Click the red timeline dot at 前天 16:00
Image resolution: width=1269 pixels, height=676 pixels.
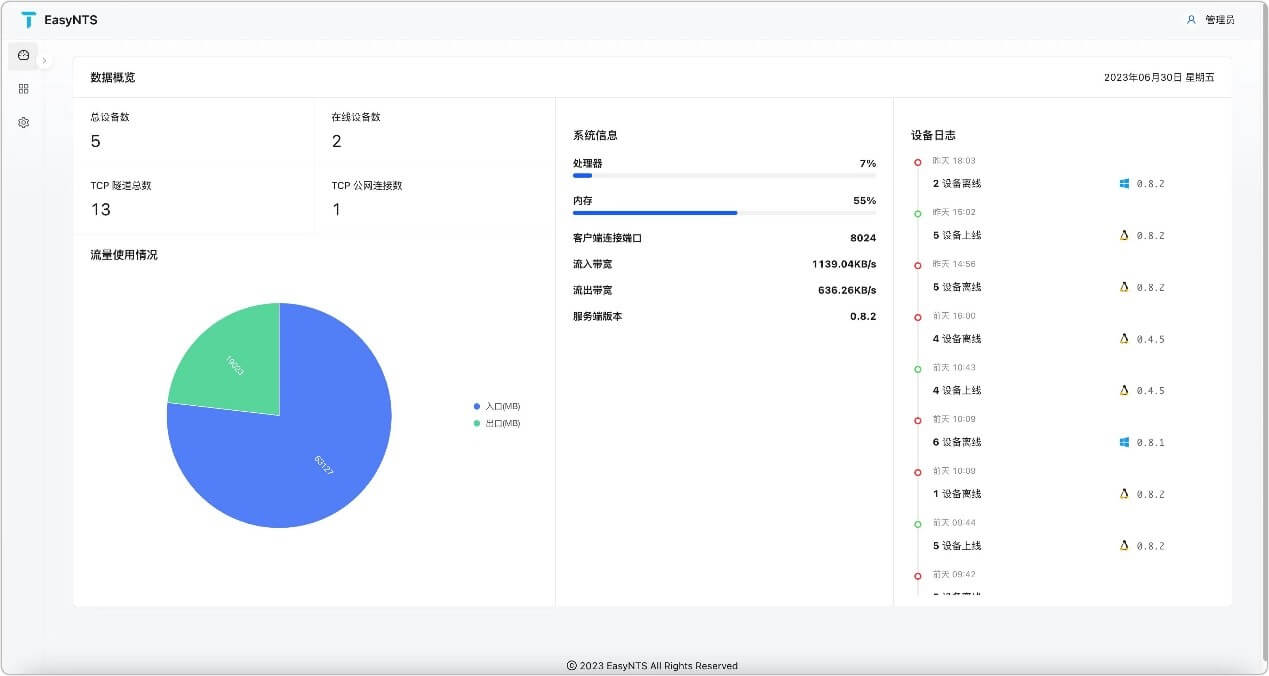(x=918, y=317)
